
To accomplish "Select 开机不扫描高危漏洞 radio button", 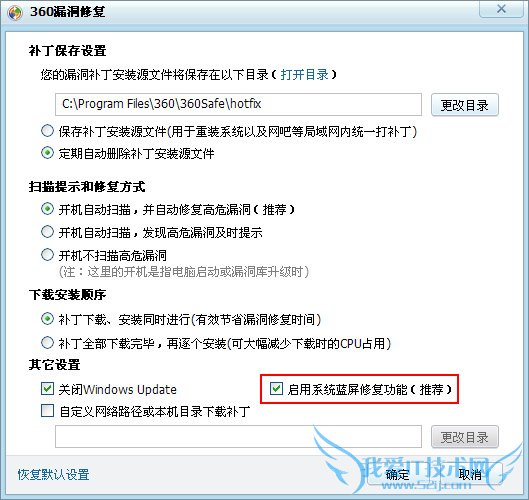I will tap(47, 255).
